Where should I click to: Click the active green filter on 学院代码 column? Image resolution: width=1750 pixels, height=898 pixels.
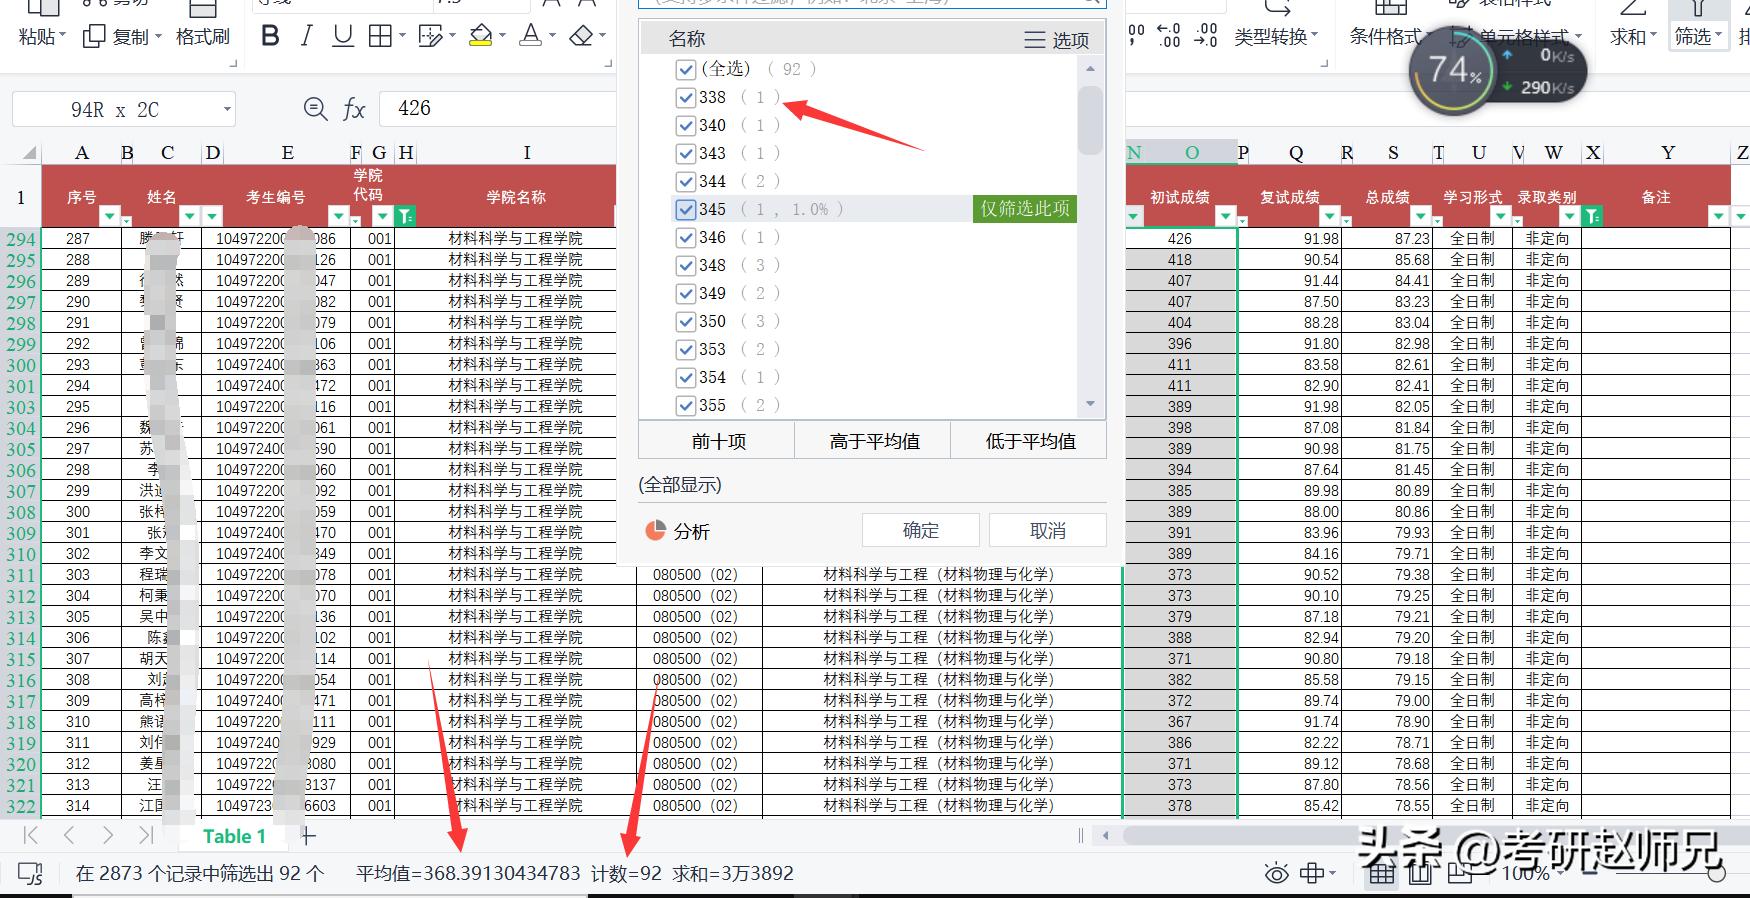[405, 216]
